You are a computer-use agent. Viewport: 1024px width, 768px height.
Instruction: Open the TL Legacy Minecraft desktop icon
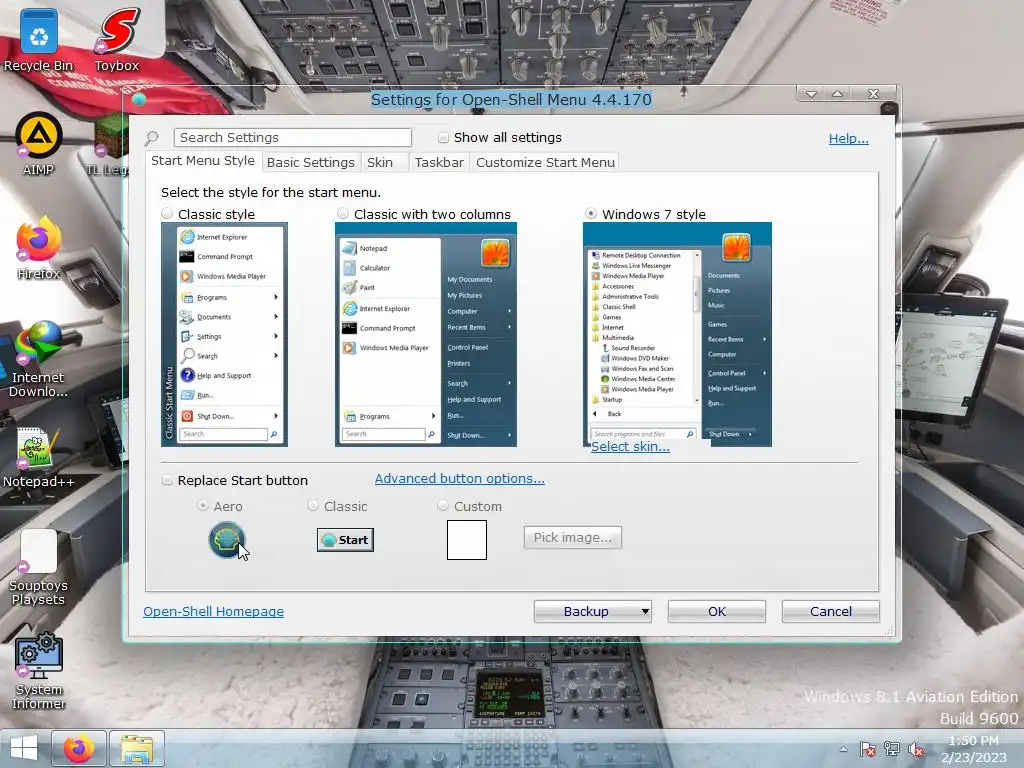coord(108,147)
